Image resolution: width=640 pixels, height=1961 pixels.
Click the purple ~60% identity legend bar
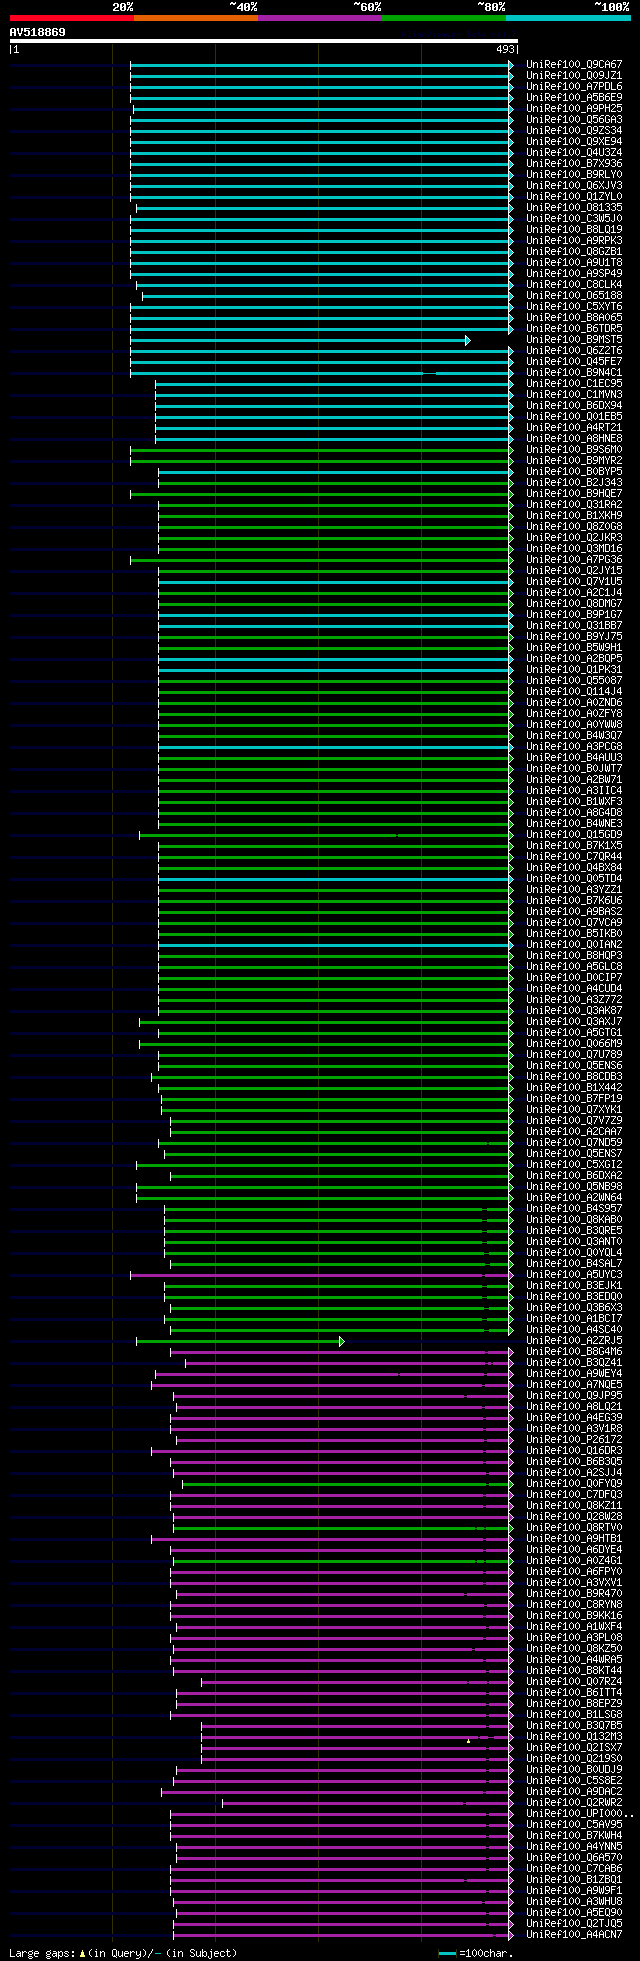319,18
